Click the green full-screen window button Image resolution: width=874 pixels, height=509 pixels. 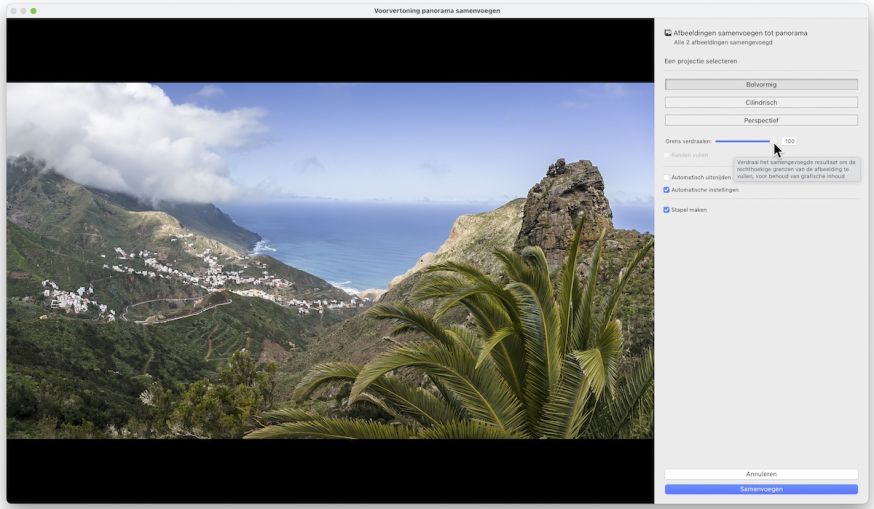(x=33, y=11)
